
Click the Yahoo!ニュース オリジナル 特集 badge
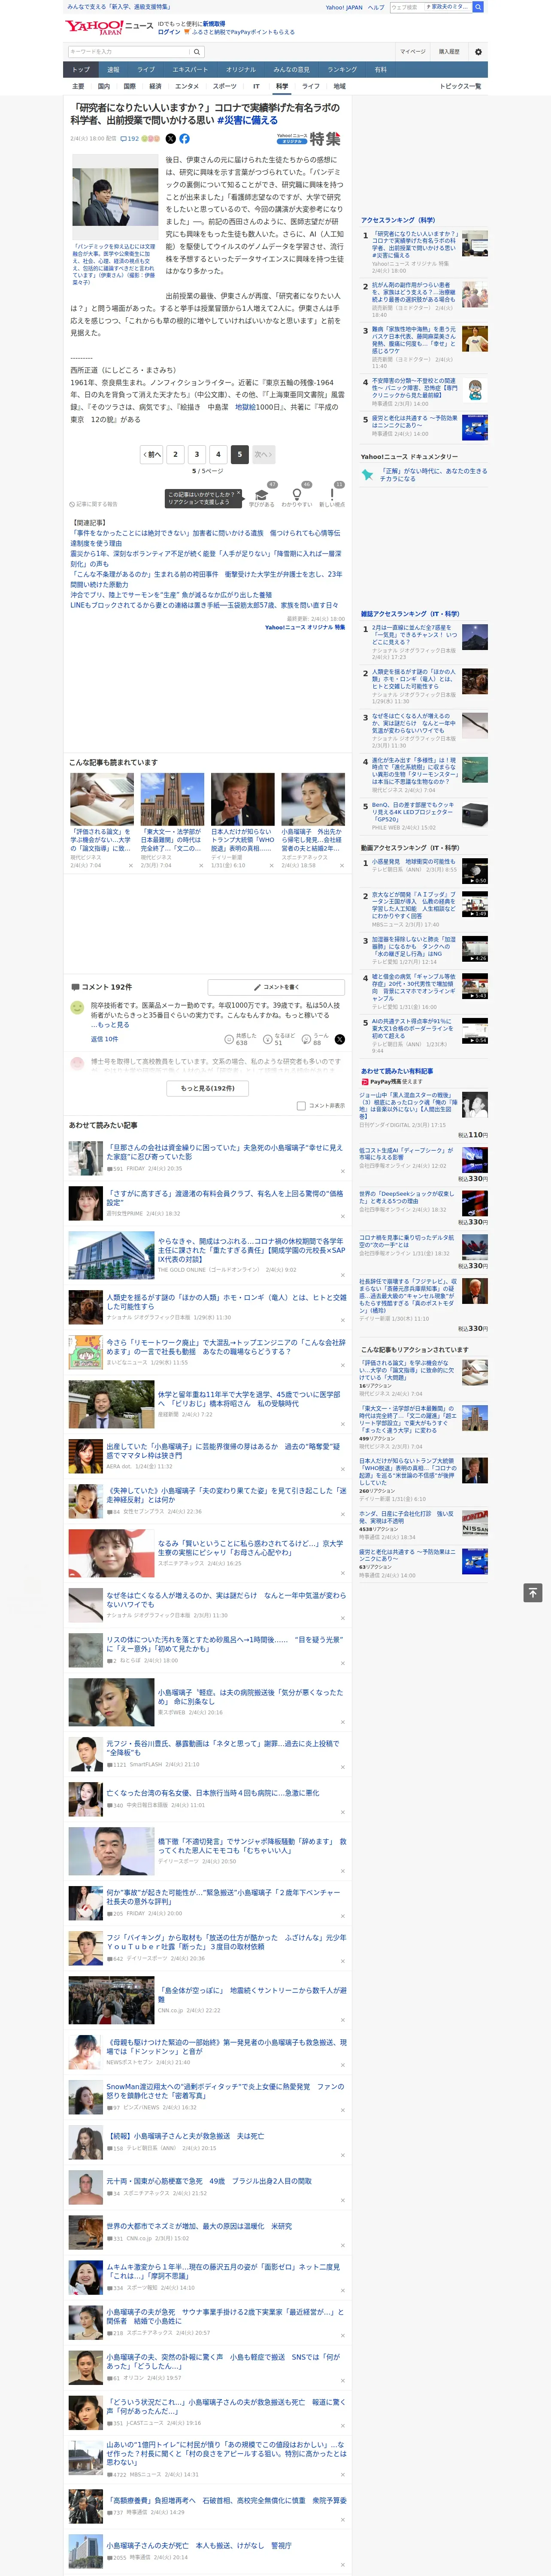(x=308, y=139)
